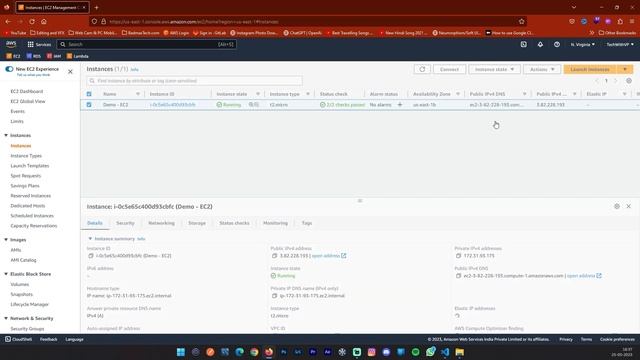Viewport: 640px width, 360px height.
Task: Click the AWS logo home icon
Action: pyautogui.click(x=11, y=44)
